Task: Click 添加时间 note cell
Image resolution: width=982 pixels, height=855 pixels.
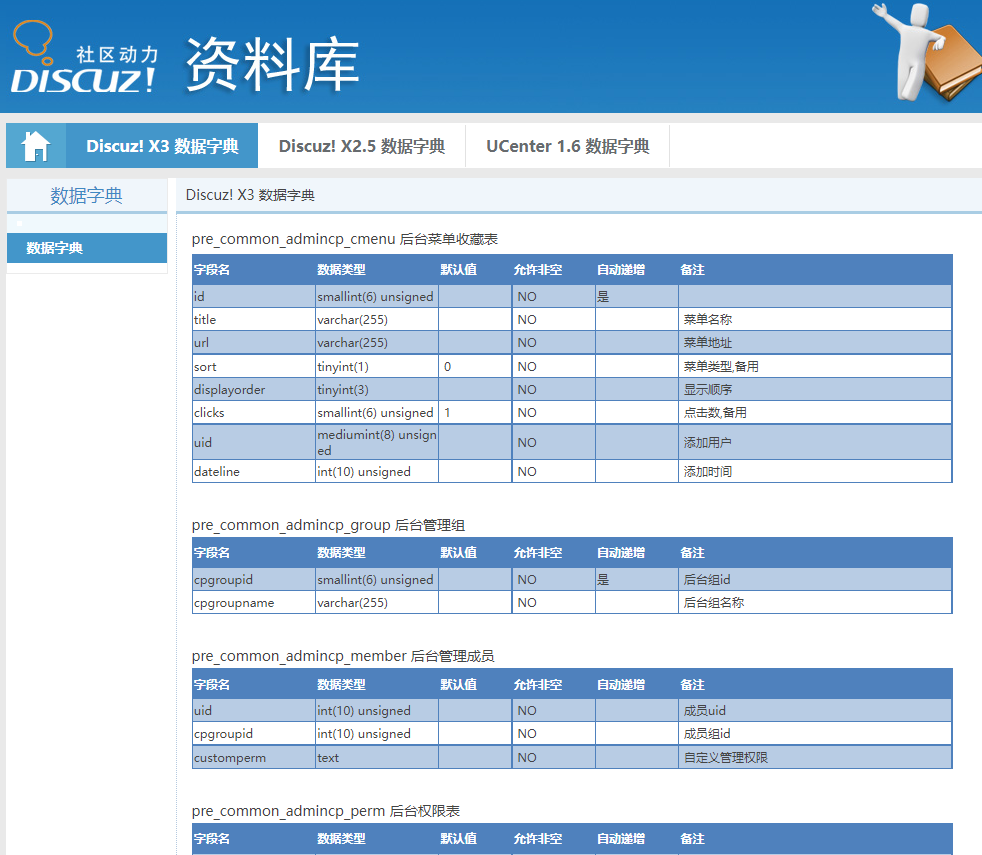Action: click(815, 472)
